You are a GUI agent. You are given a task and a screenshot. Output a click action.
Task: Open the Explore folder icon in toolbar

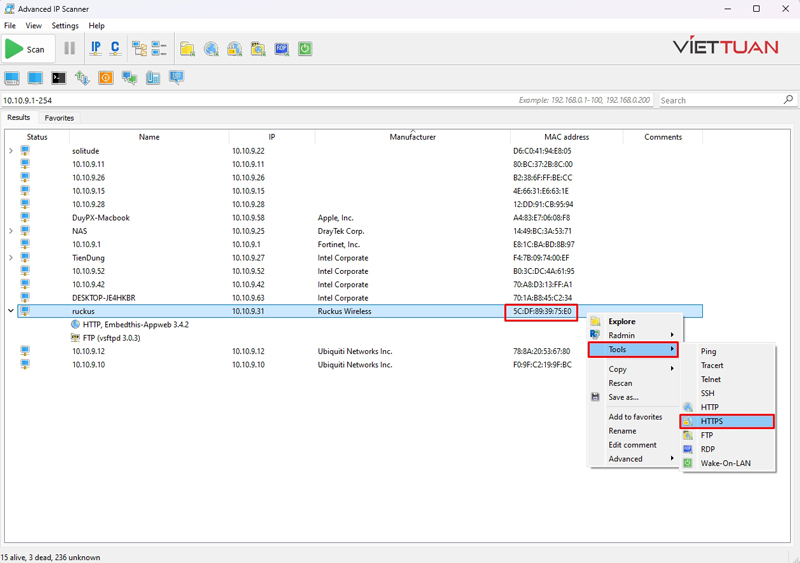[187, 48]
